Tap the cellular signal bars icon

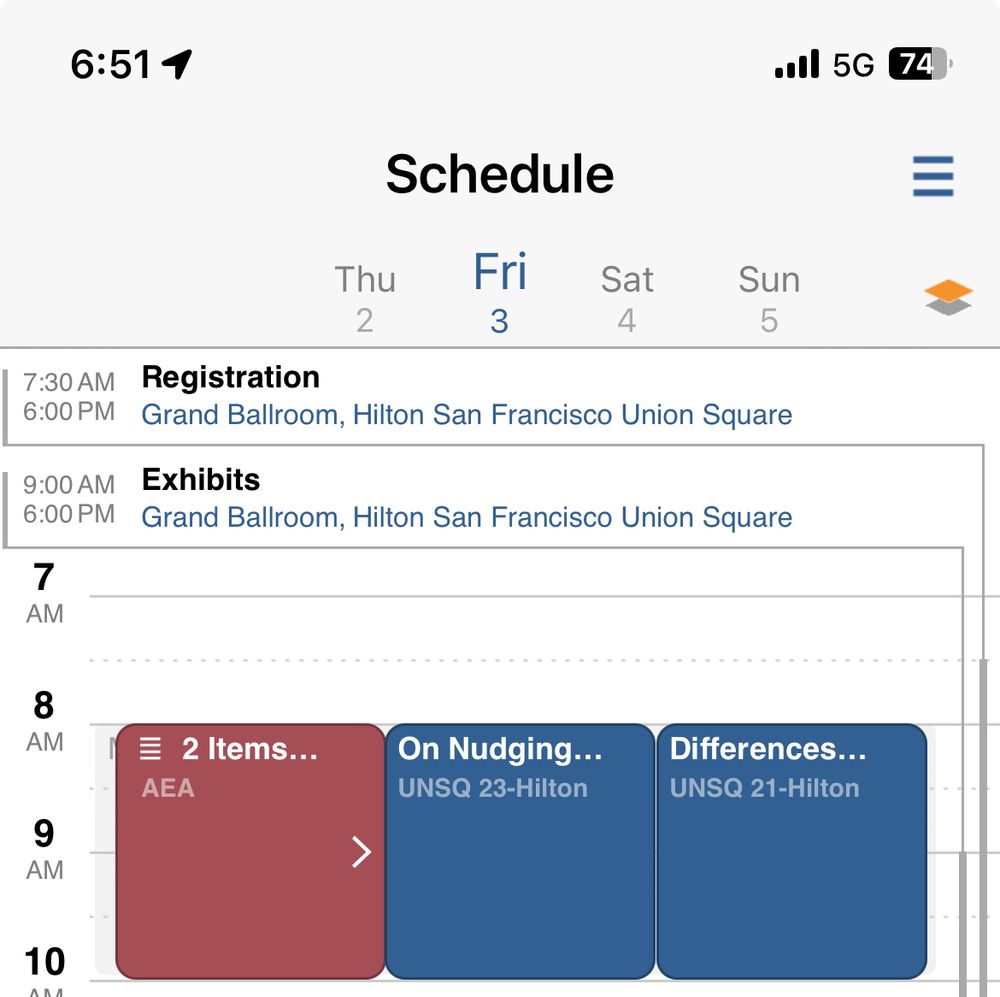click(x=795, y=63)
